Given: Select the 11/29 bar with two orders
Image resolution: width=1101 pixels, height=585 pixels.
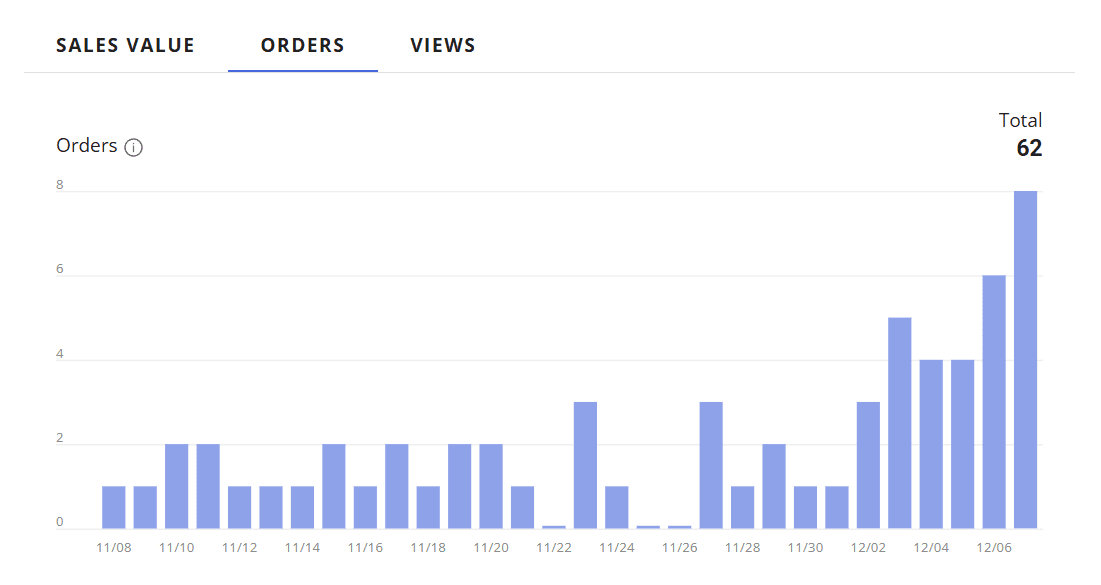Looking at the screenshot, I should (x=774, y=486).
